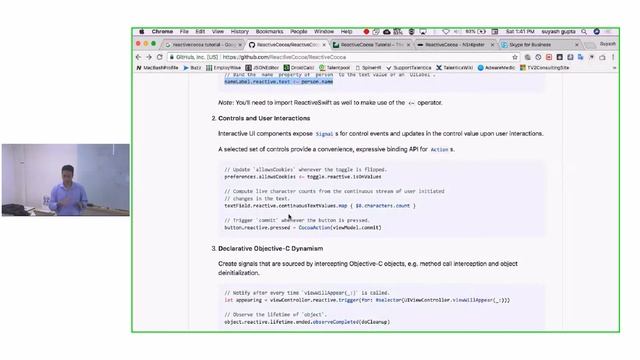Open Bulz bookmark
640x360 pixels.
(x=192, y=68)
